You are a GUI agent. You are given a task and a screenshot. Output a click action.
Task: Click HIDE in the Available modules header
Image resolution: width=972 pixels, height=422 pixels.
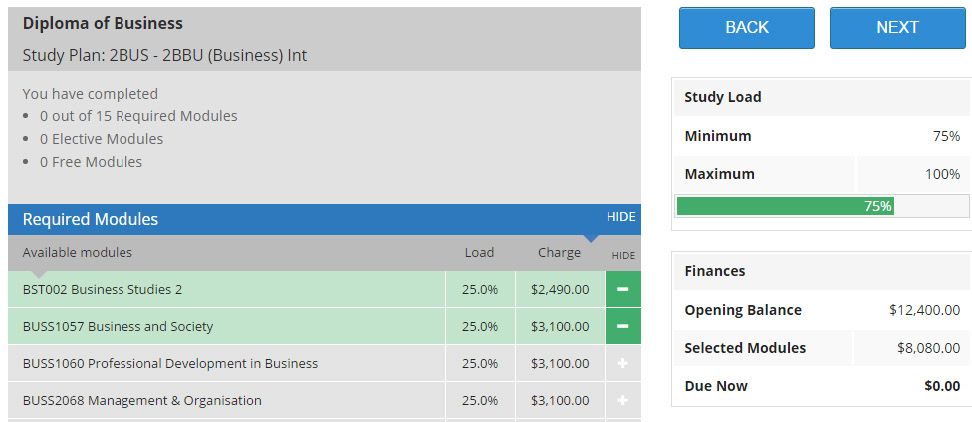[623, 255]
